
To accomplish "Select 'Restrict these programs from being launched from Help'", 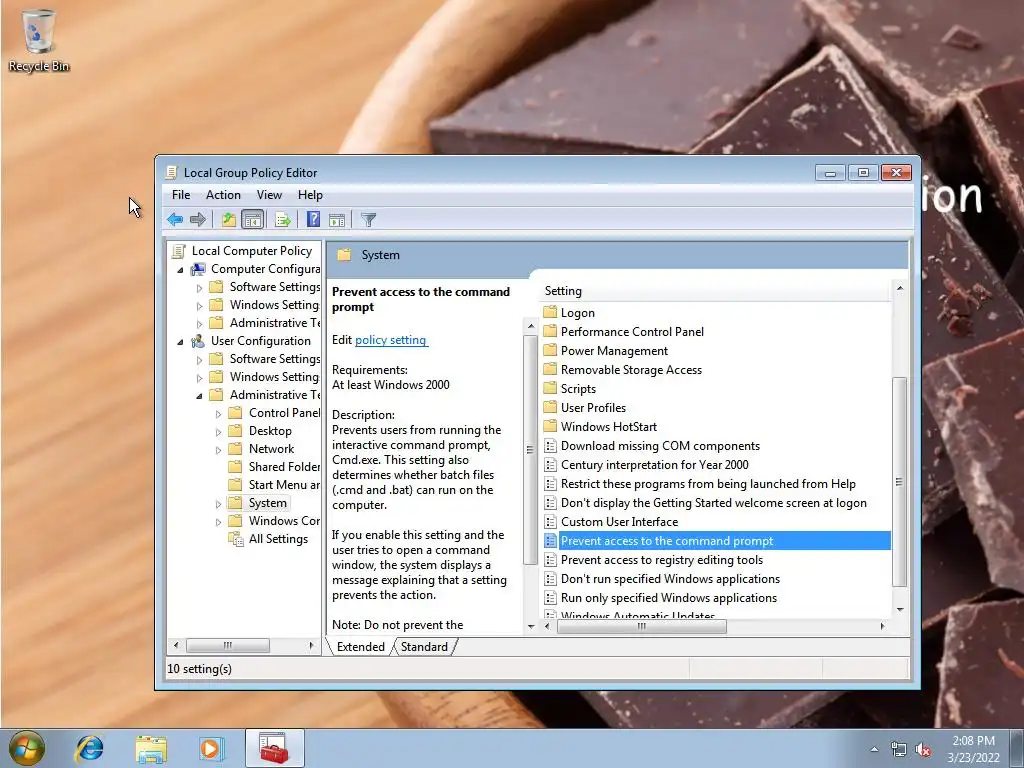I will (708, 483).
